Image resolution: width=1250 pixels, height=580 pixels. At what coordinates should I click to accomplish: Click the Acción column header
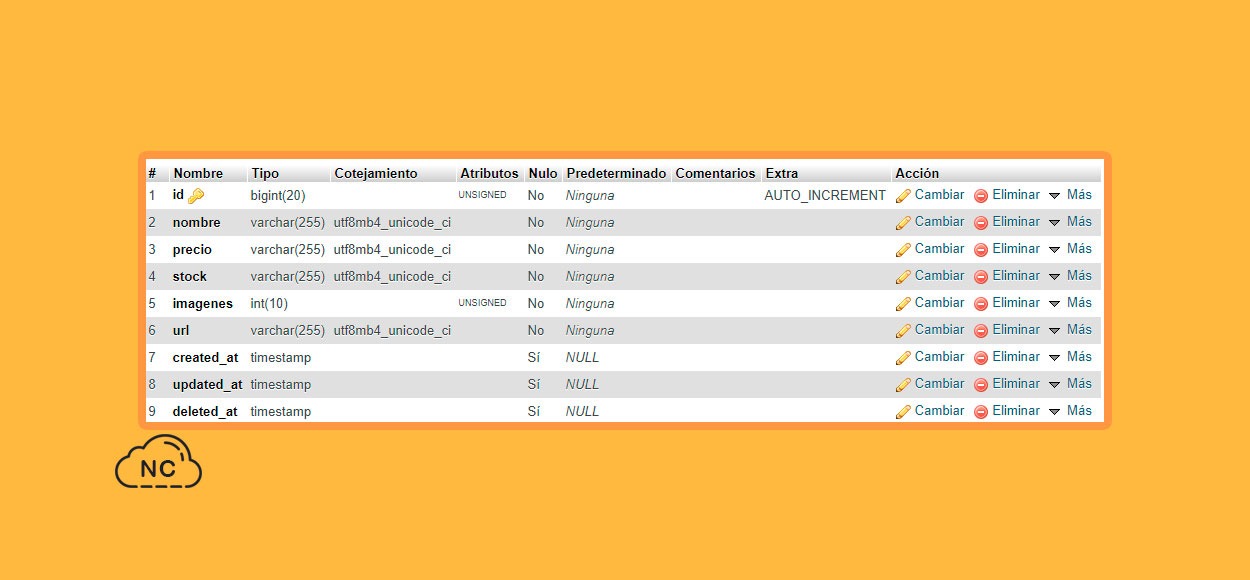(917, 173)
